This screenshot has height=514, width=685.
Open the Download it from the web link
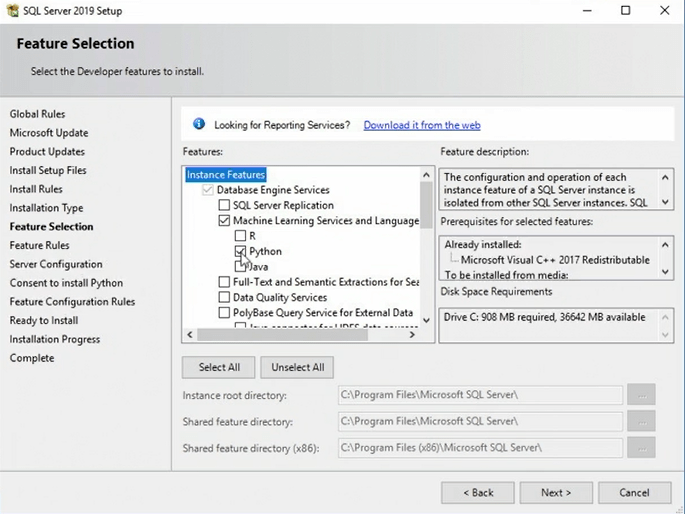pos(421,125)
